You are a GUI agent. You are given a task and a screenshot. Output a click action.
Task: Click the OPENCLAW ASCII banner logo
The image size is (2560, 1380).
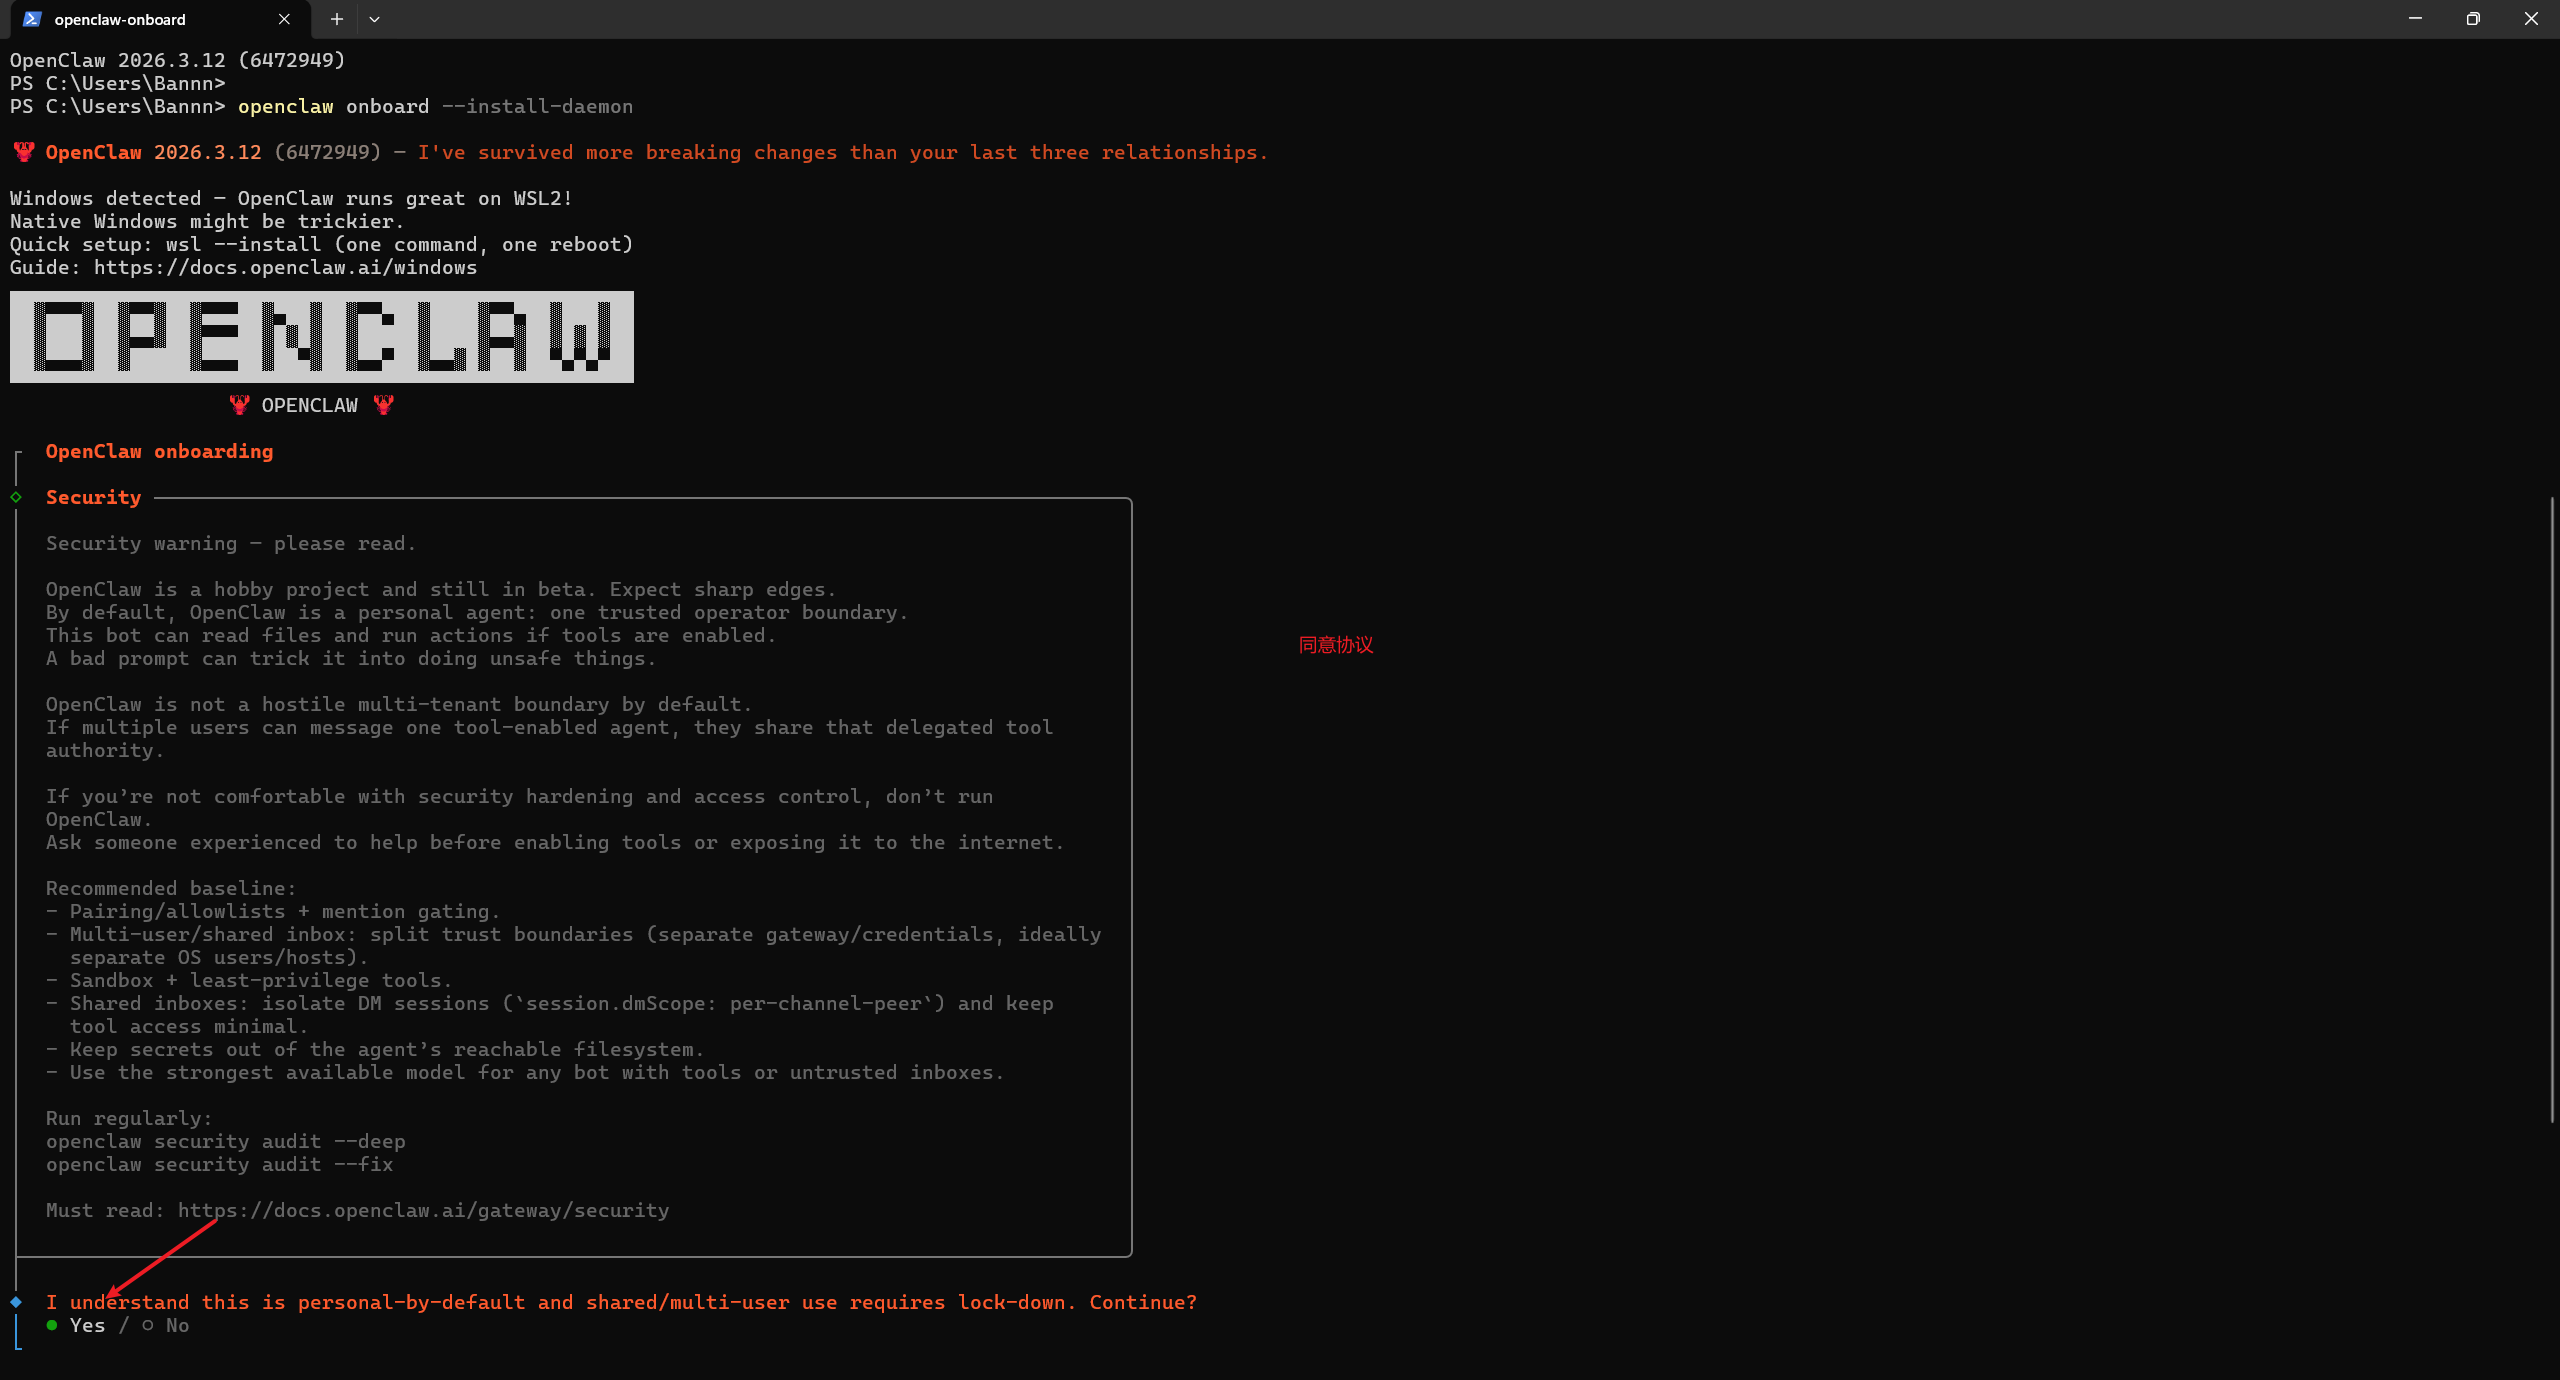tap(321, 337)
